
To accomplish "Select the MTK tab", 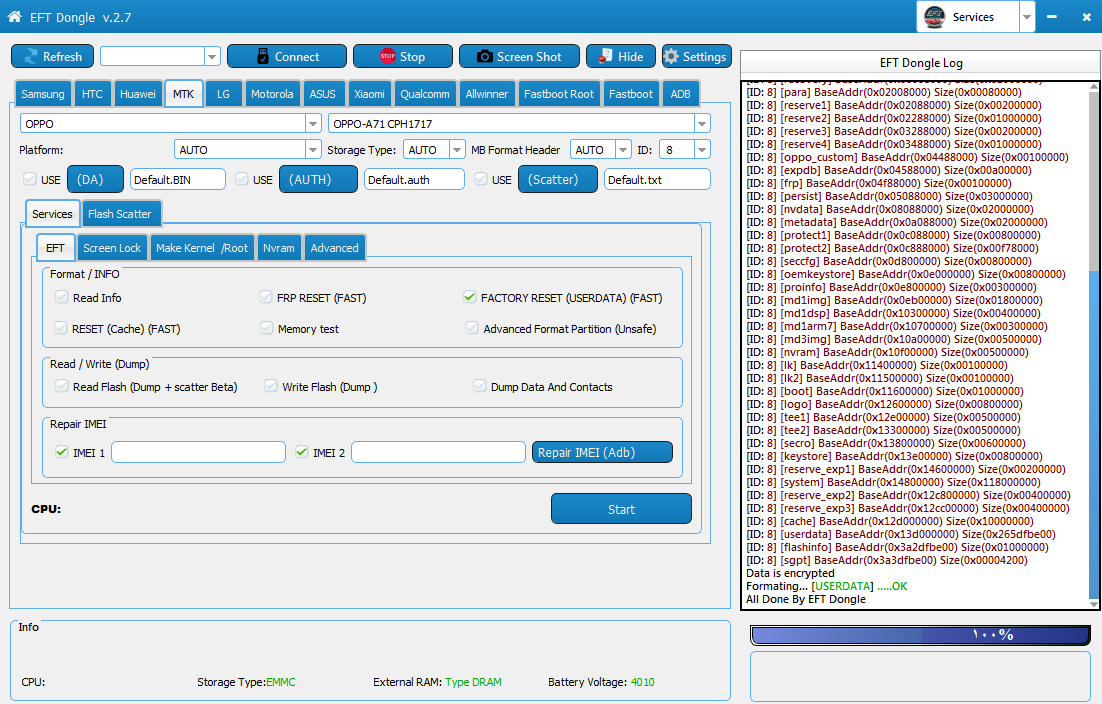I will (x=183, y=93).
